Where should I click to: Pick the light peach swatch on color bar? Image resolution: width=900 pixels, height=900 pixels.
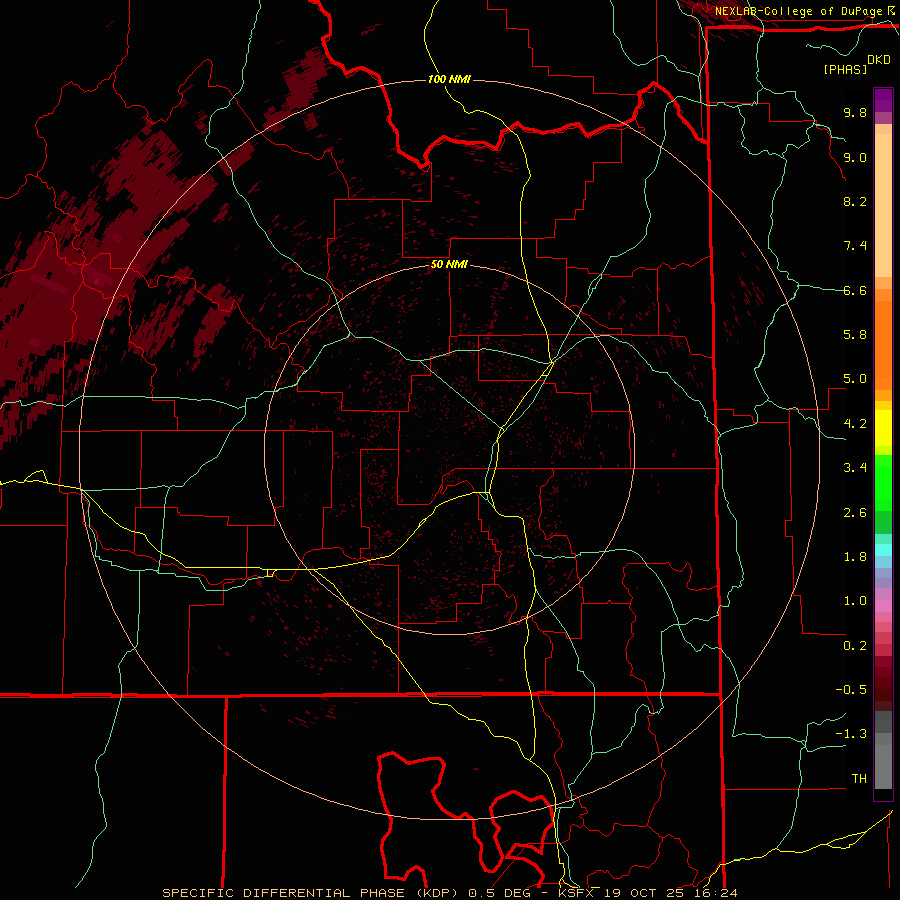coord(883,205)
